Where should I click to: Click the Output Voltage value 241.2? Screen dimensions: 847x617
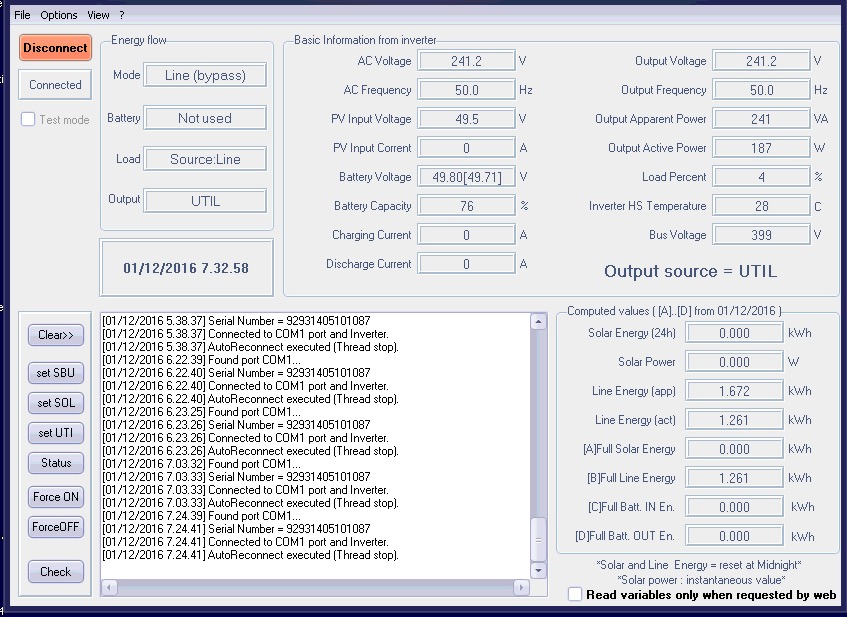coord(762,61)
